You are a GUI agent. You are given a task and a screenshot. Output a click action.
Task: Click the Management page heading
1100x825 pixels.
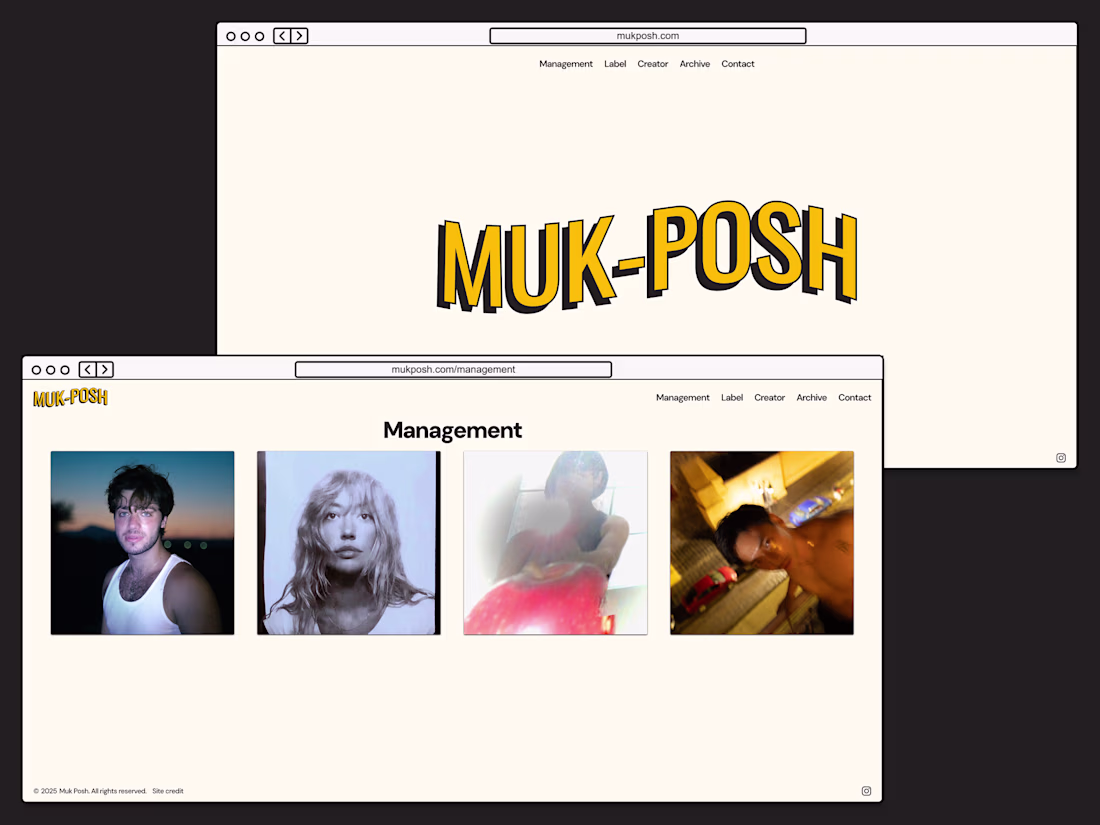click(452, 430)
